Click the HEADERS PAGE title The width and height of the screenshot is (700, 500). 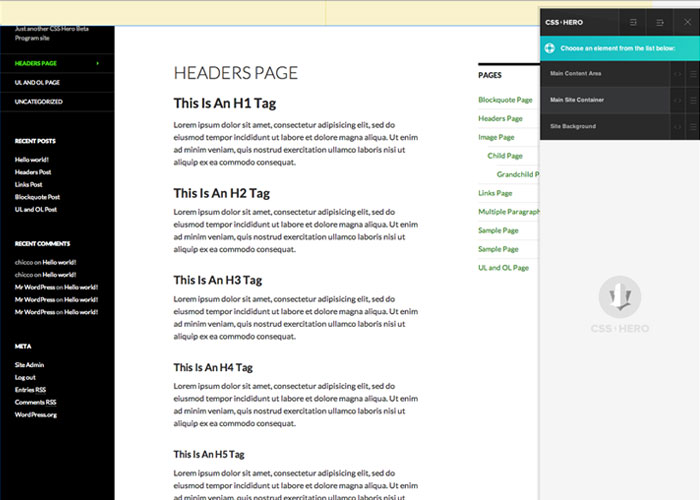point(236,73)
